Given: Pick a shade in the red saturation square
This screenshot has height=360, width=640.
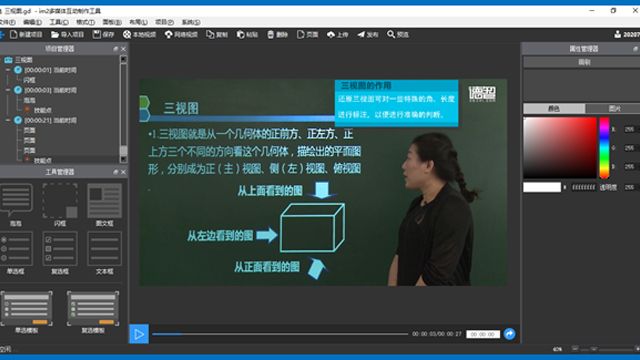Looking at the screenshot, I should coord(560,148).
